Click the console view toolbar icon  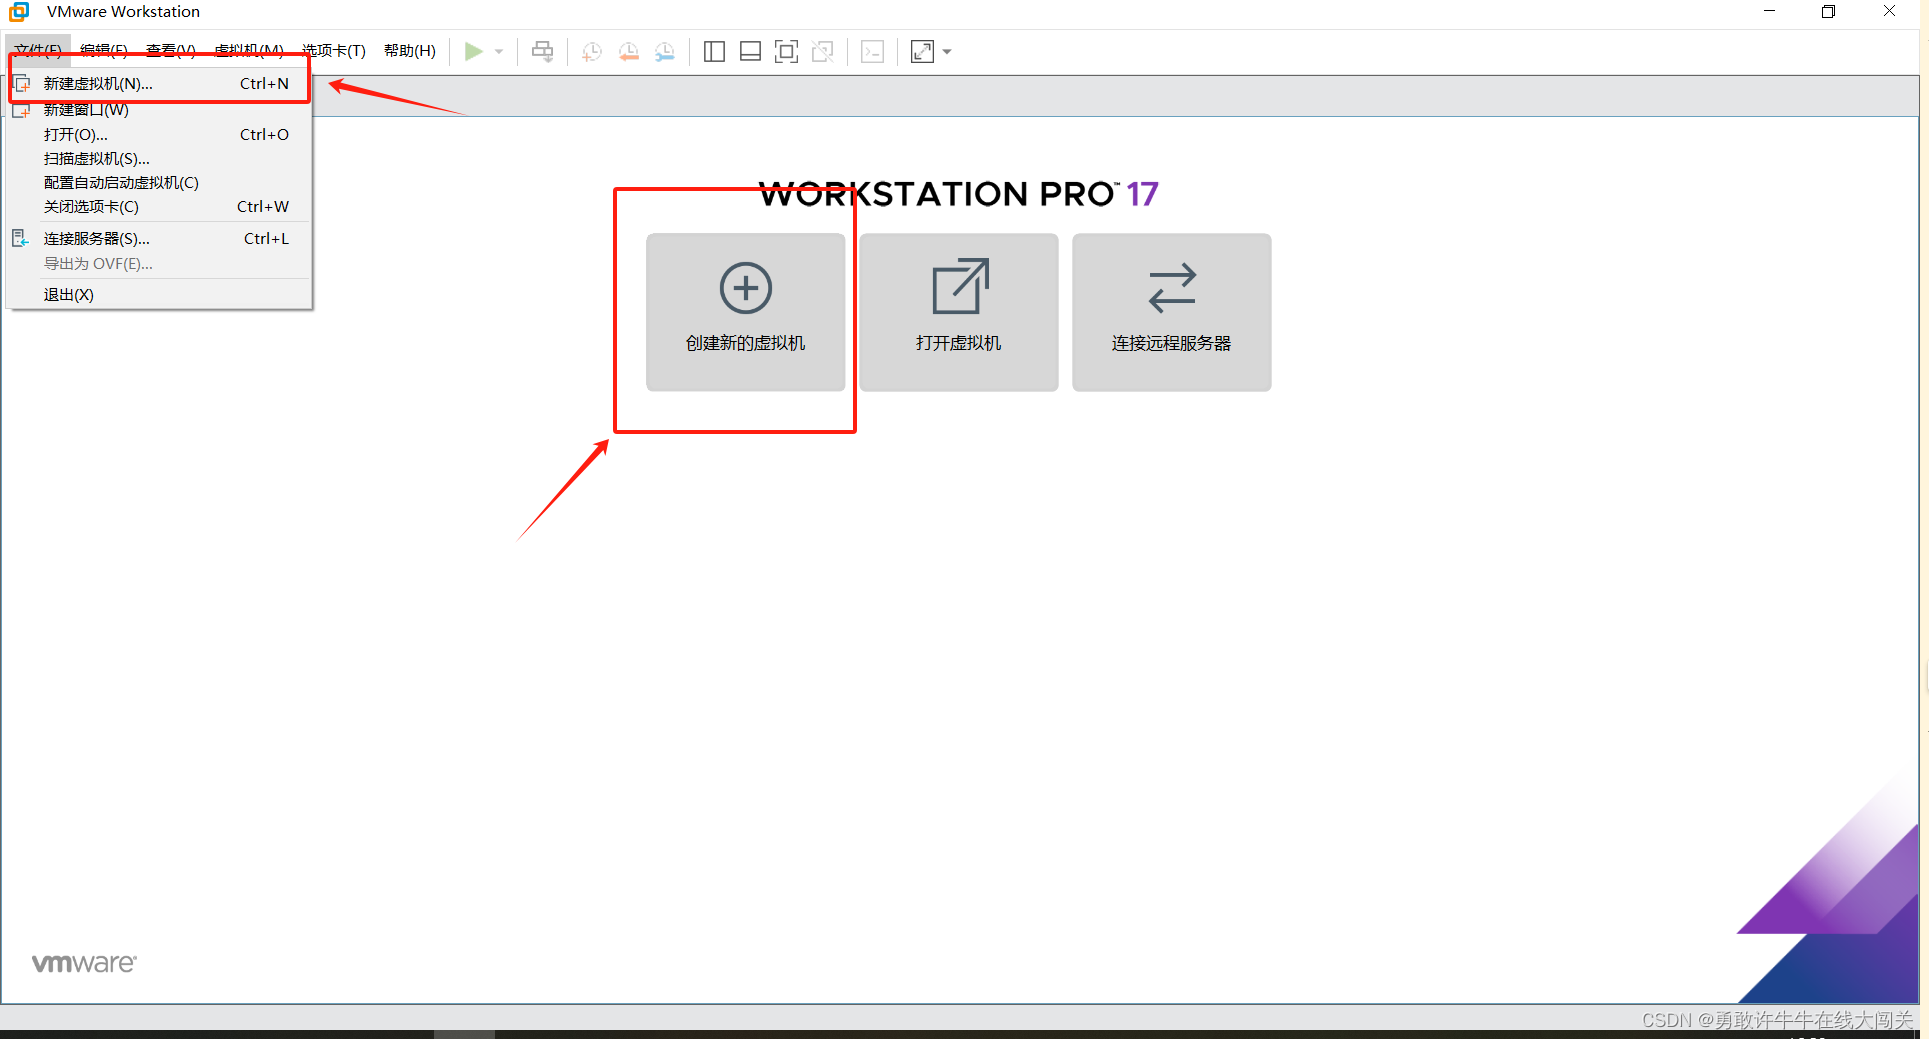coord(873,51)
